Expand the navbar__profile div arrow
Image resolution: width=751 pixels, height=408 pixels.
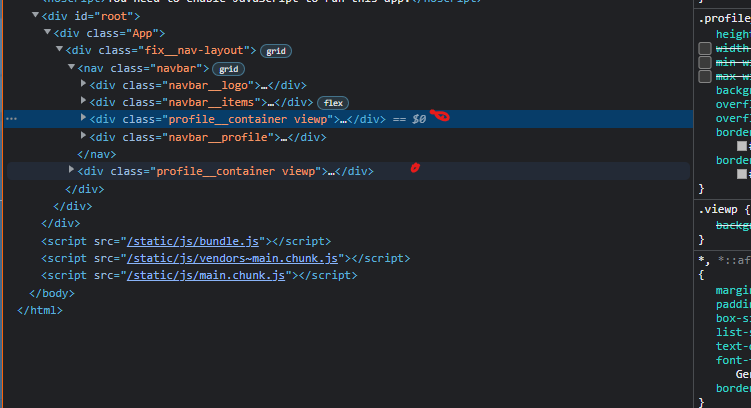[83, 136]
